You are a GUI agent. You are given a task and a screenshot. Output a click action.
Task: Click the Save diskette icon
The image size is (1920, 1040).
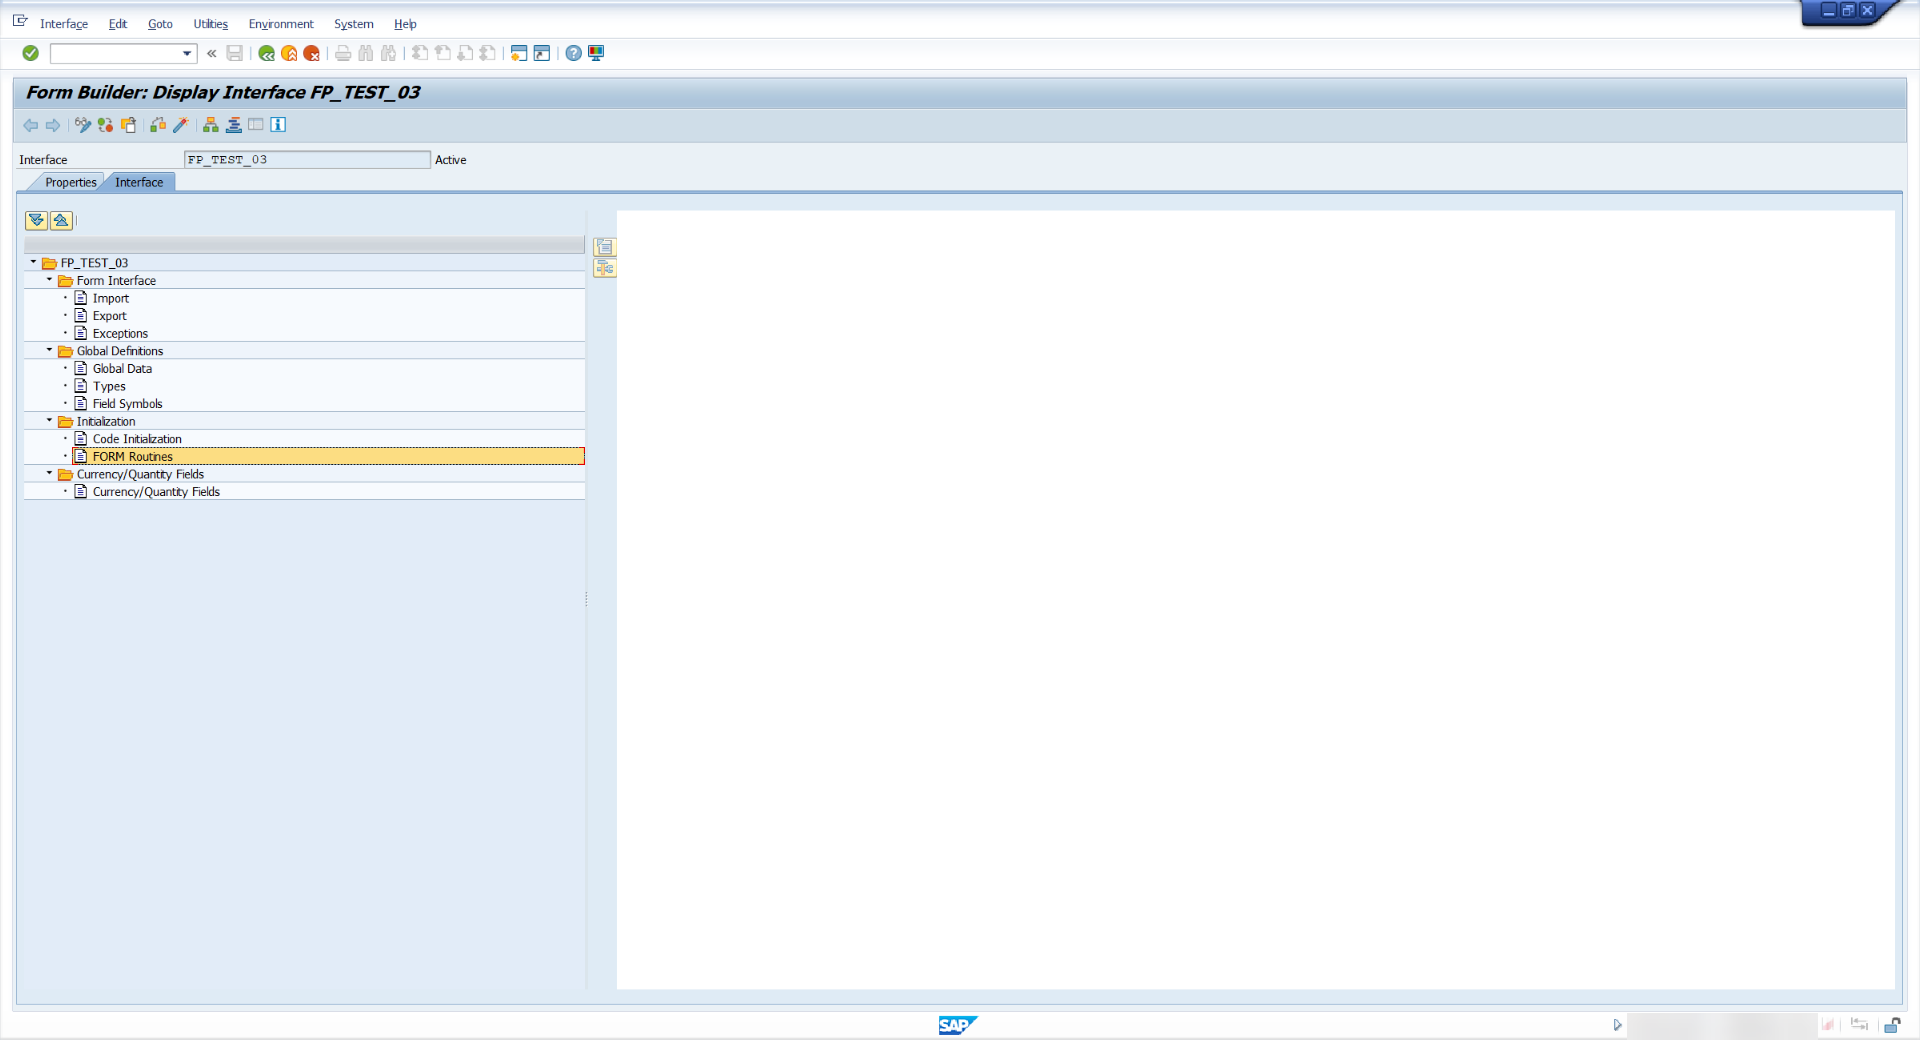pyautogui.click(x=235, y=53)
